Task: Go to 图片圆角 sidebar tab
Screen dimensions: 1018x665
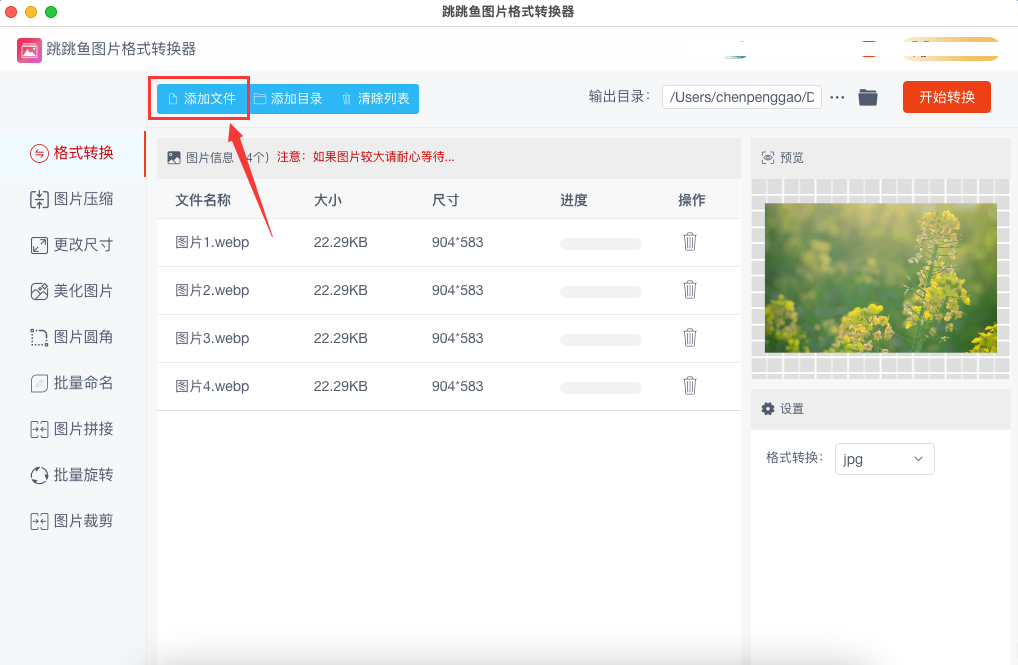Action: 72,337
